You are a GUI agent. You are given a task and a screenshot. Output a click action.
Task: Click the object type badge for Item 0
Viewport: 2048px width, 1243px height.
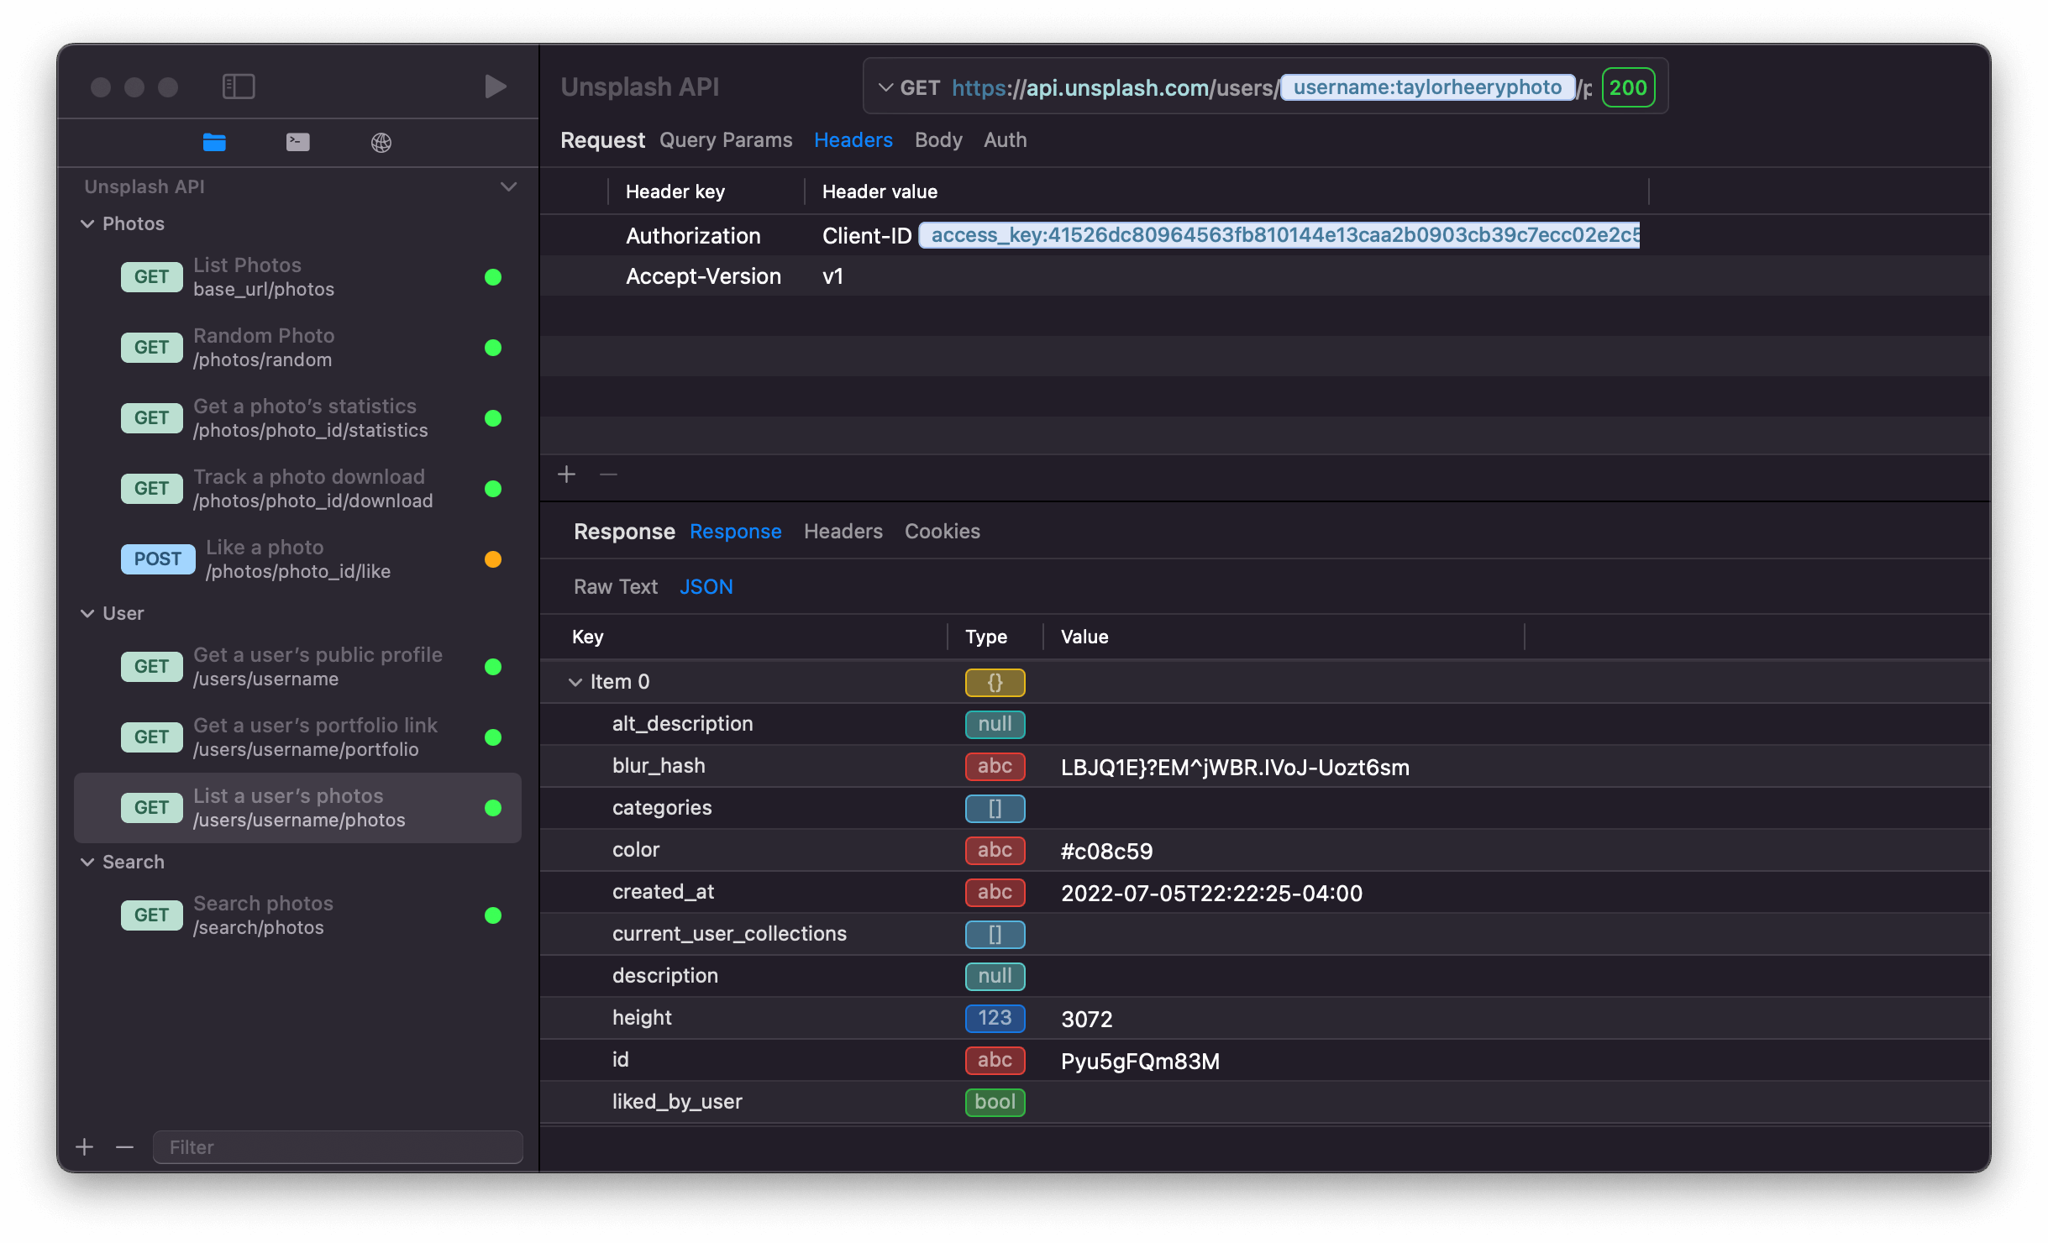pos(995,682)
